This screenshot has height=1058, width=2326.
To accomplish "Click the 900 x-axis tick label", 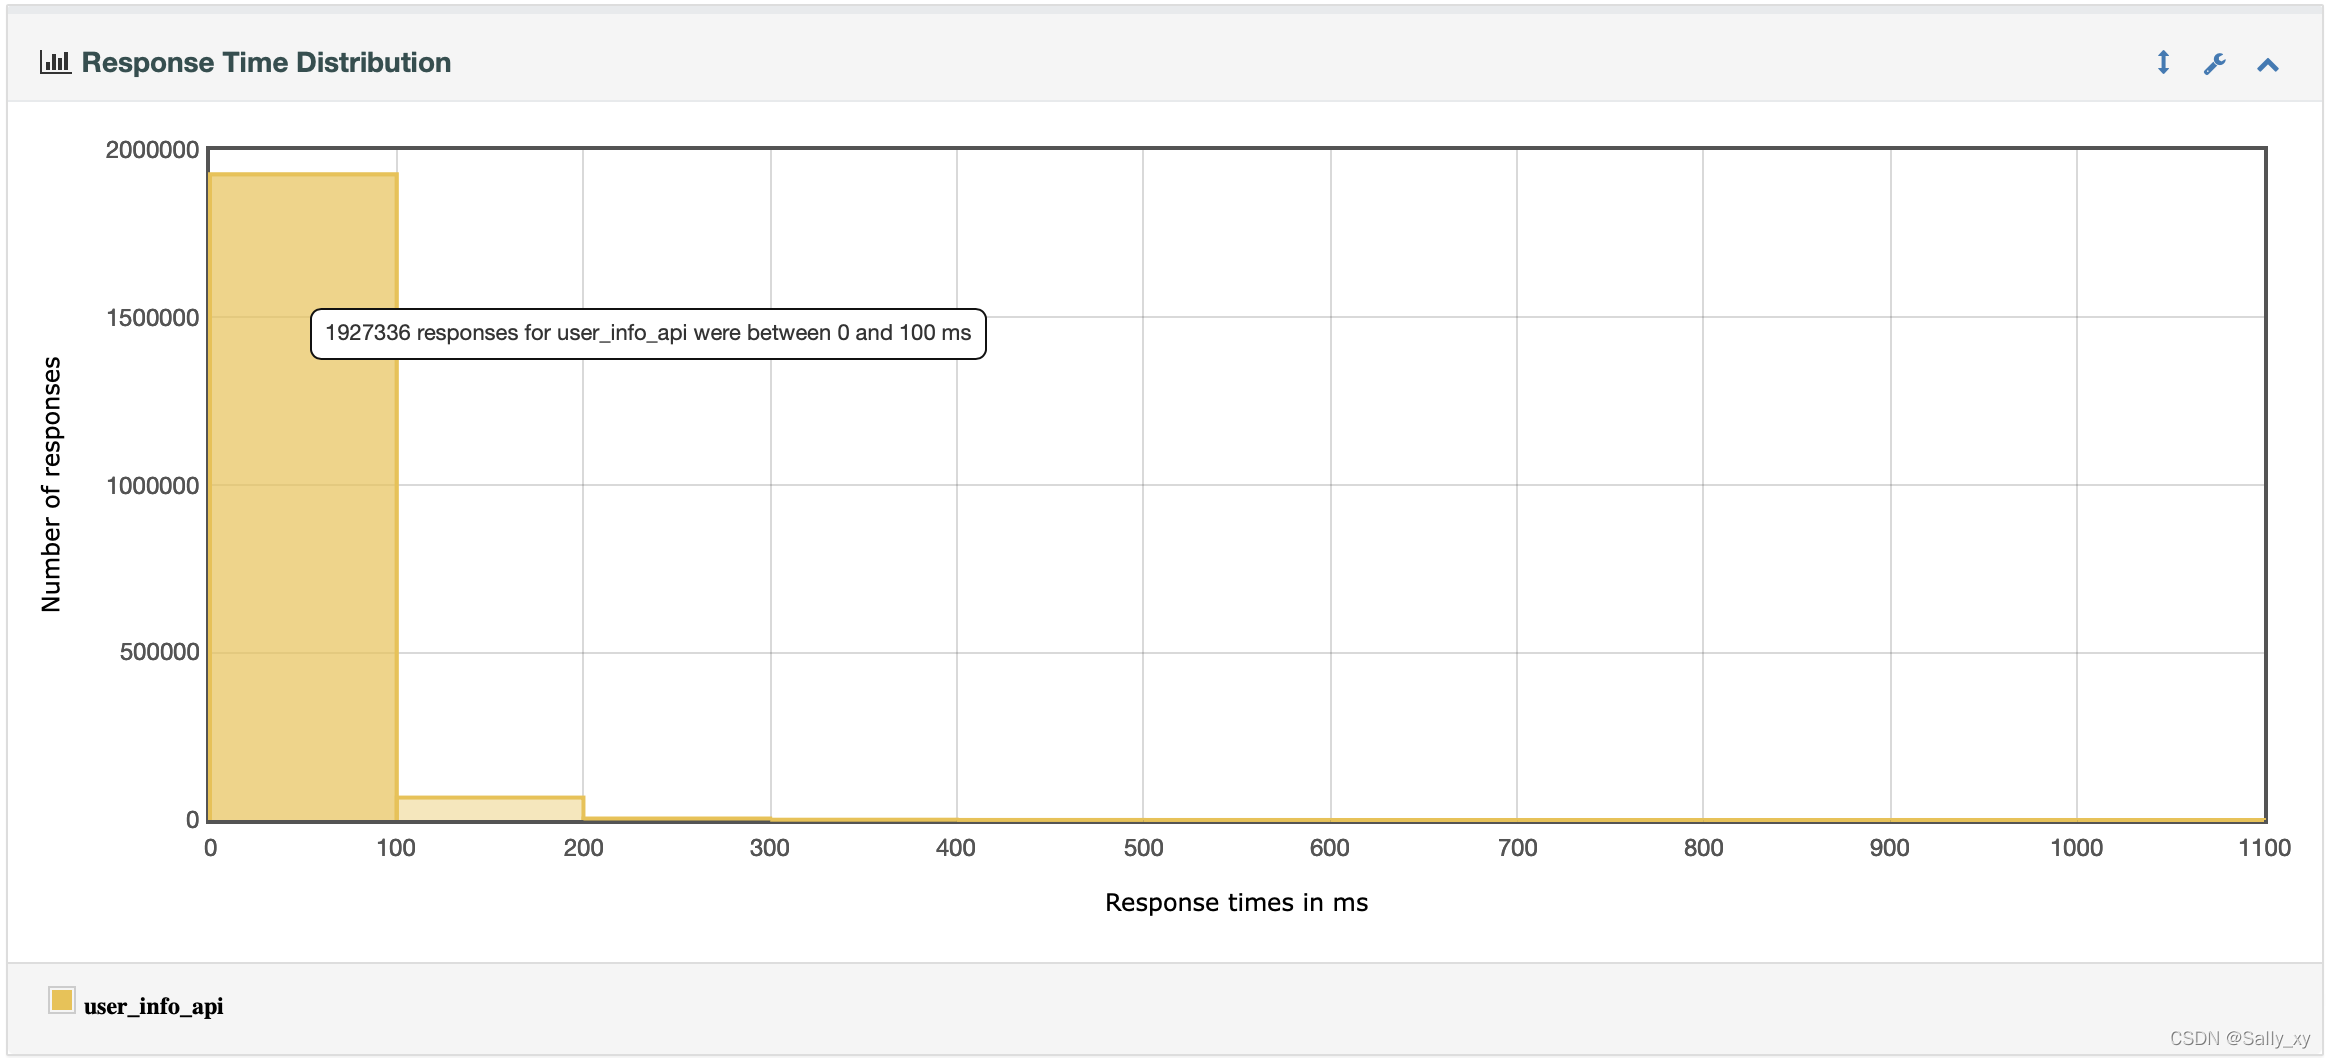I will [1890, 848].
